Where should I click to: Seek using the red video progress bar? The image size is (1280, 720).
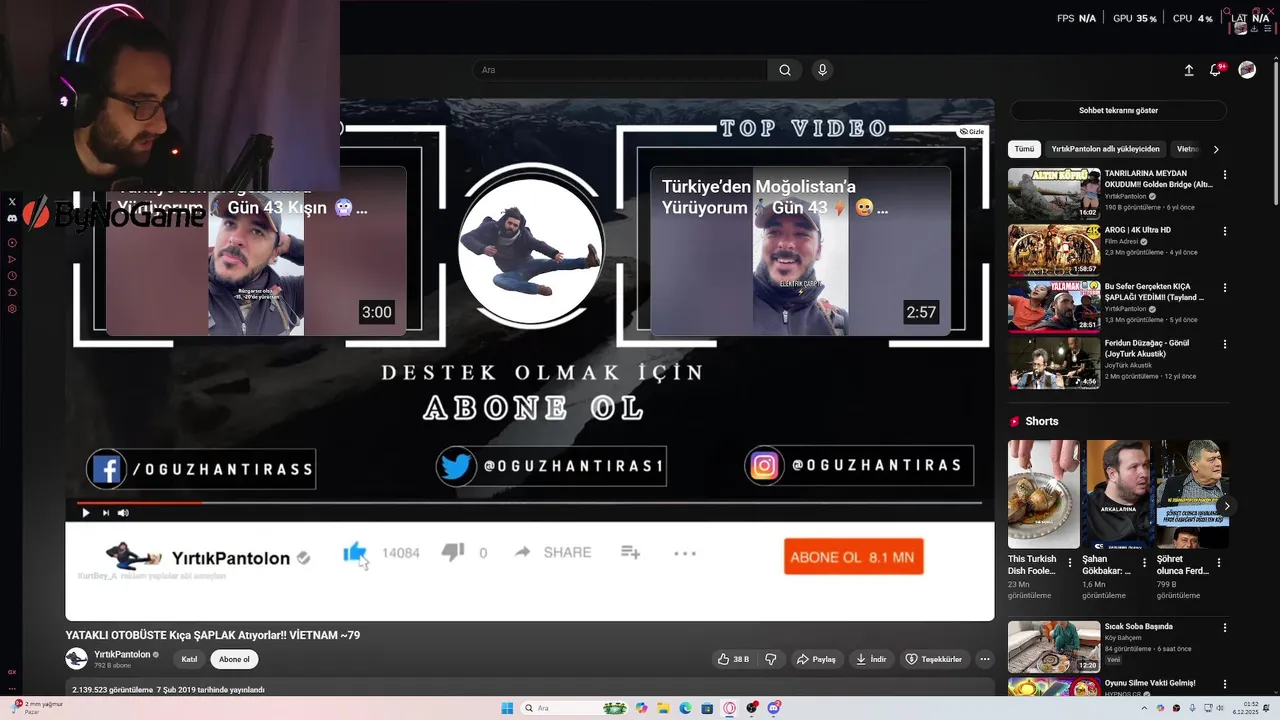click(x=530, y=502)
